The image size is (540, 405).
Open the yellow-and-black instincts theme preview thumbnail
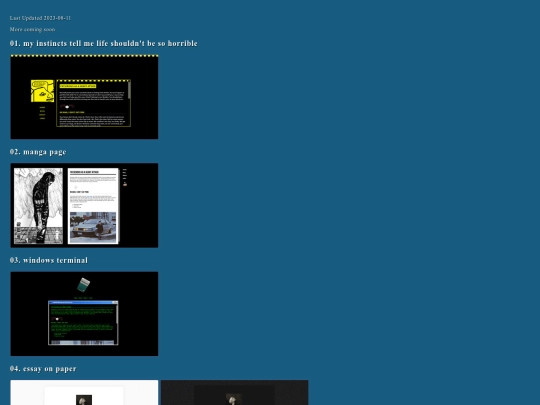[x=84, y=97]
